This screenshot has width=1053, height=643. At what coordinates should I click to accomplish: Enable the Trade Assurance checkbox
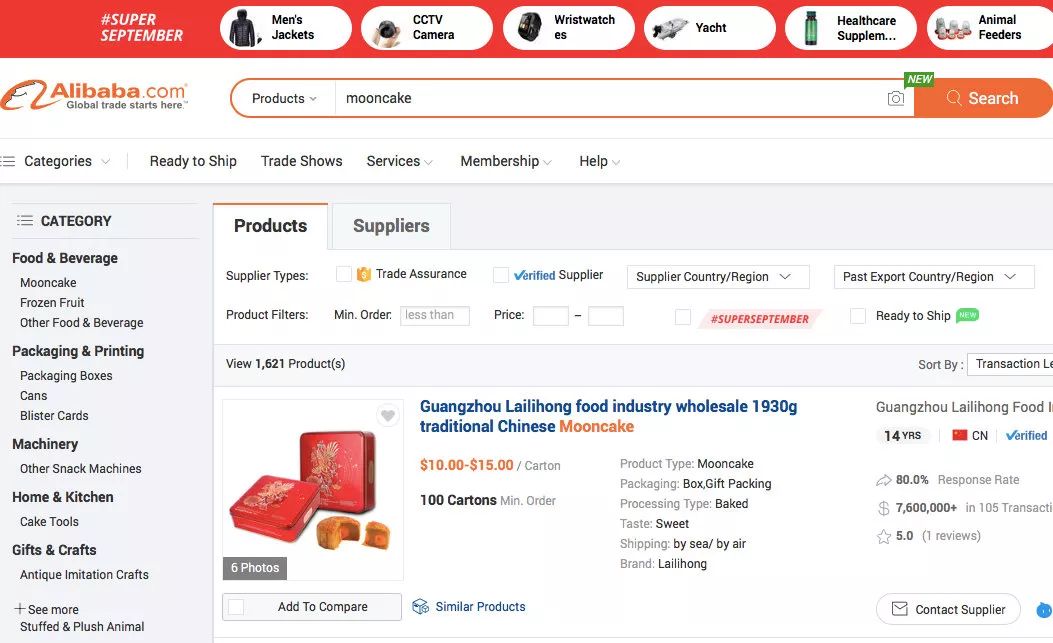click(x=344, y=274)
